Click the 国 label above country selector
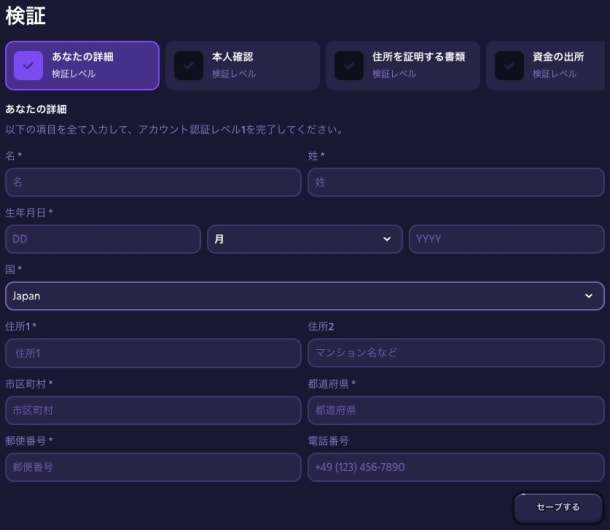This screenshot has width=610, height=530. (x=13, y=269)
